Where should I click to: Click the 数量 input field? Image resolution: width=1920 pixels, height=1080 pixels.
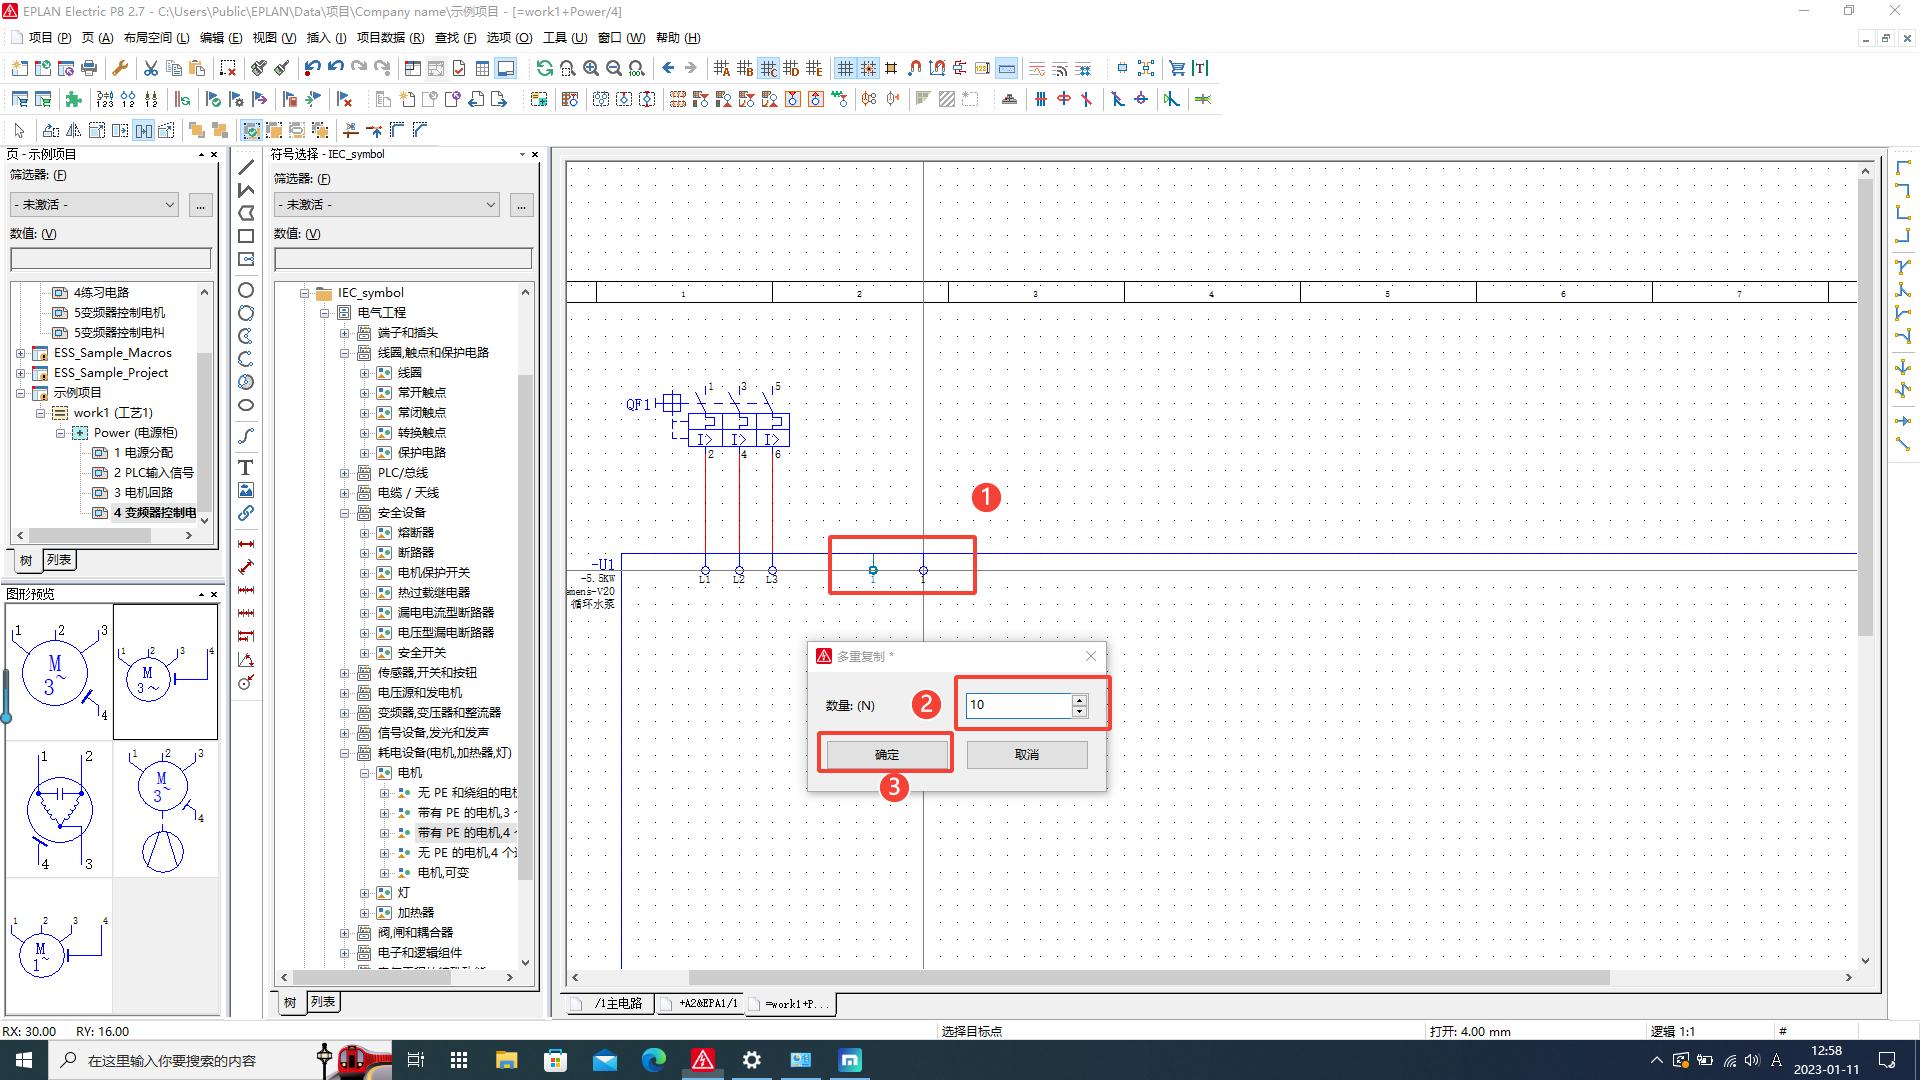1017,705
